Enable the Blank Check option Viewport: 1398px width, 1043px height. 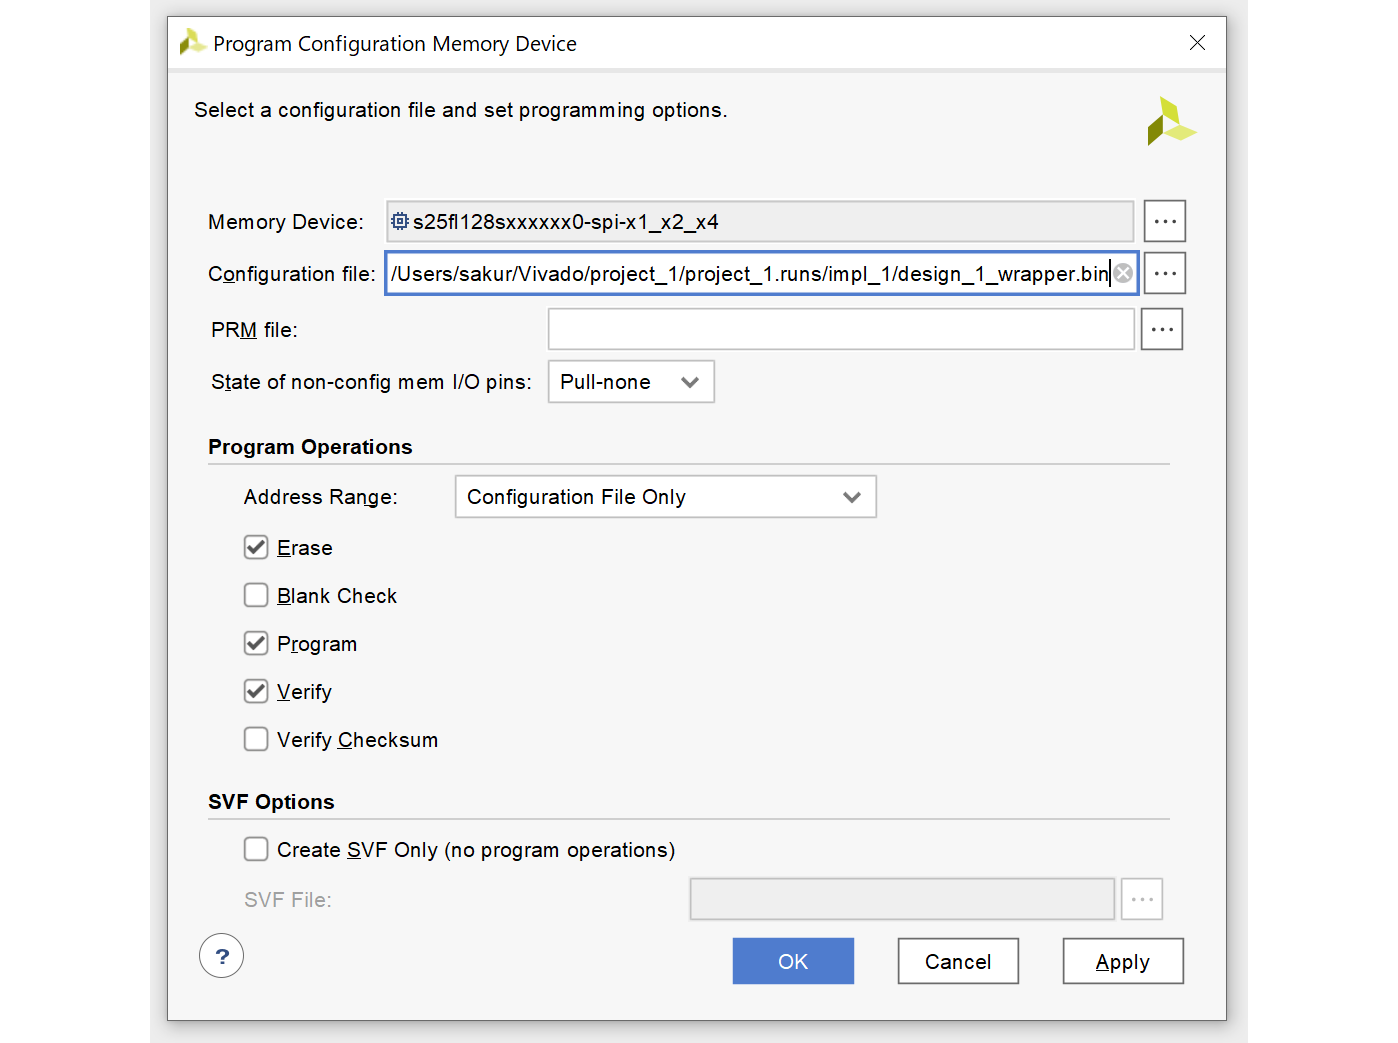[x=256, y=595]
